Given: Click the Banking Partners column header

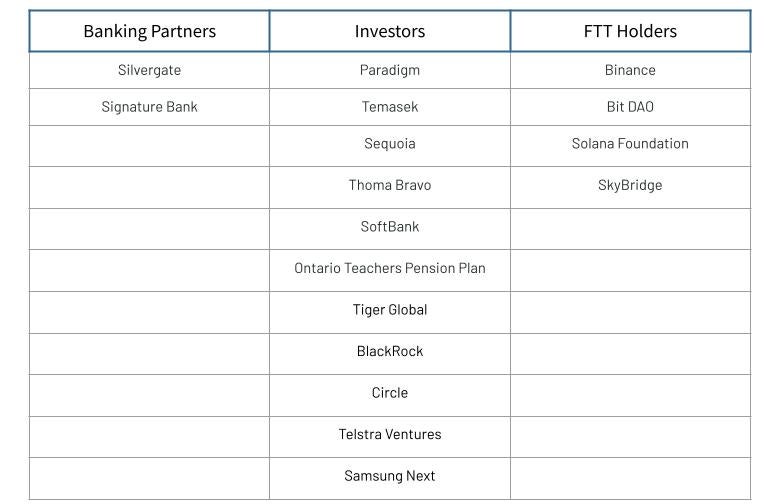Looking at the screenshot, I should tap(149, 31).
